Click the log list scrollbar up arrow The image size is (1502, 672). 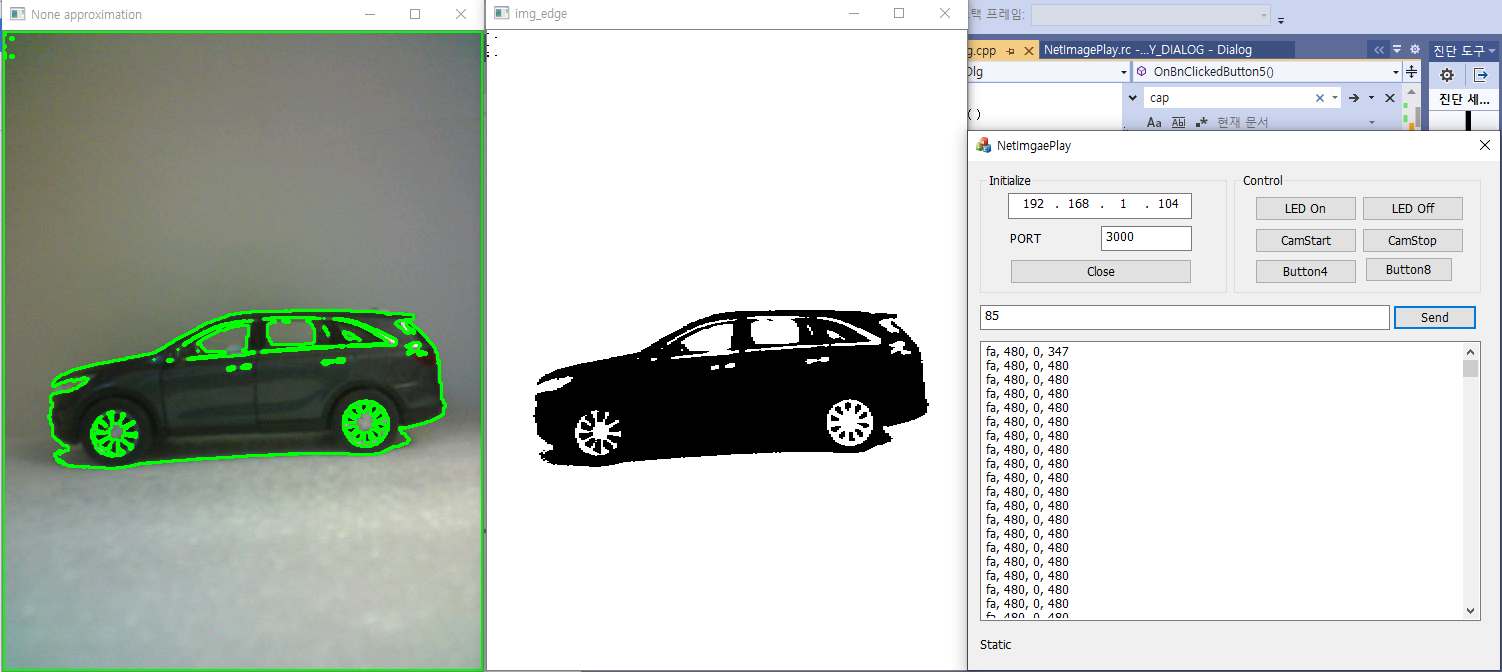click(1470, 351)
